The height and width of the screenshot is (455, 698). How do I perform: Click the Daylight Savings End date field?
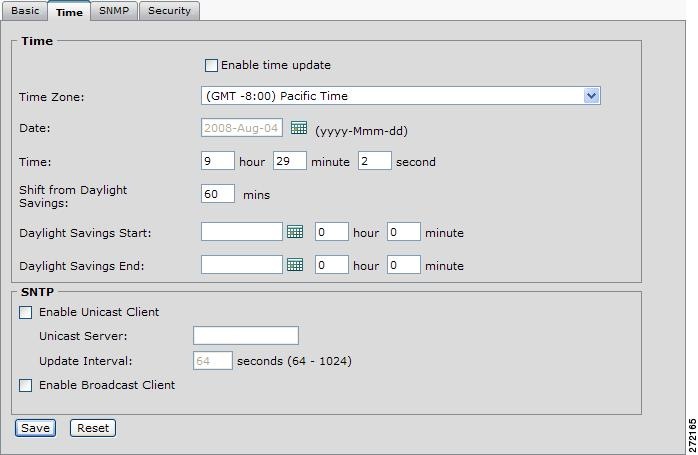(x=242, y=264)
